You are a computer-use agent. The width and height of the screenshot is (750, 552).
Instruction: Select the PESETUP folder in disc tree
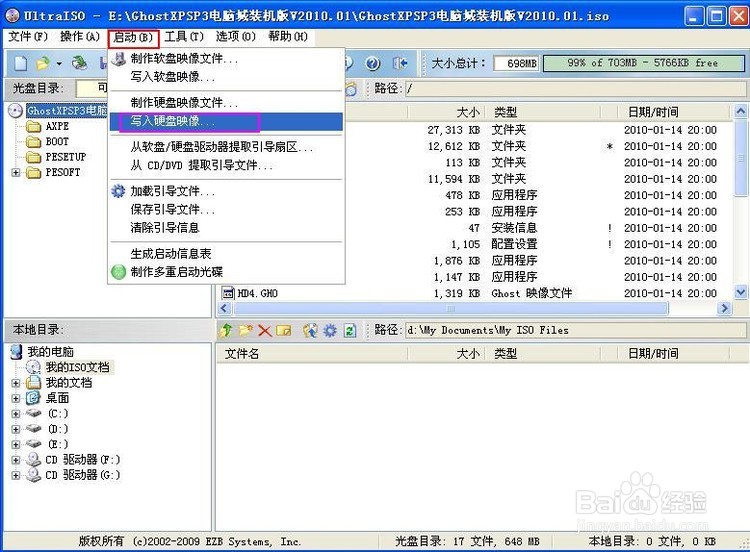click(66, 157)
